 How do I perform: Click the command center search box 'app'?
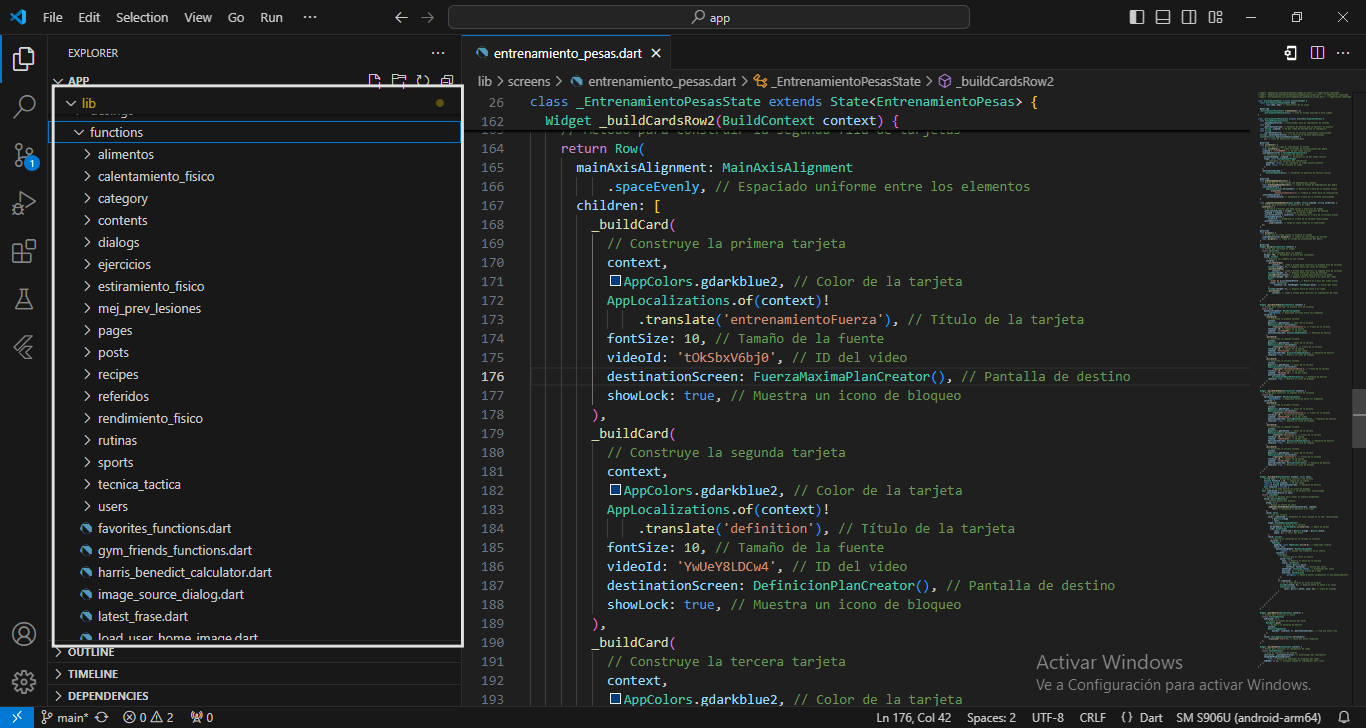pyautogui.click(x=709, y=17)
